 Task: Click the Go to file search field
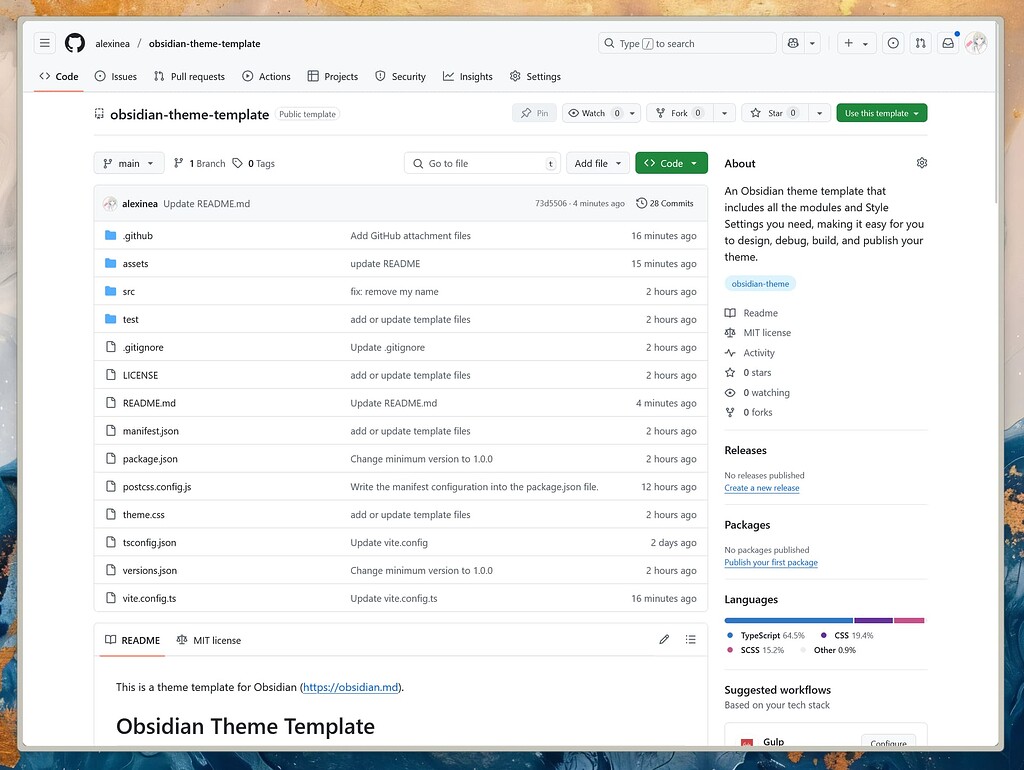click(480, 163)
